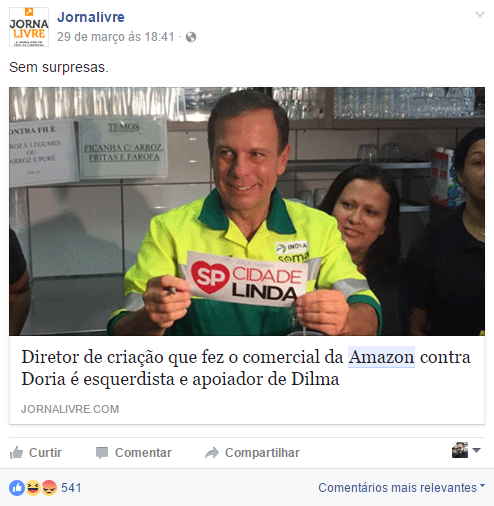Click the post timestamp 29 de março
This screenshot has height=506, width=494.
[115, 37]
